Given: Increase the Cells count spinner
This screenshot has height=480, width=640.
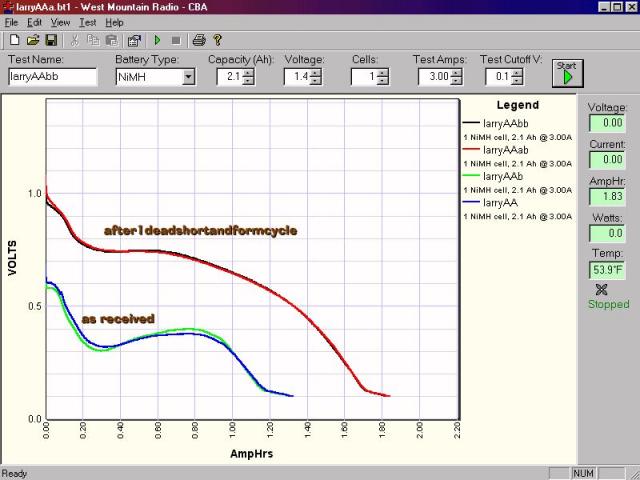Looking at the screenshot, I should point(384,73).
